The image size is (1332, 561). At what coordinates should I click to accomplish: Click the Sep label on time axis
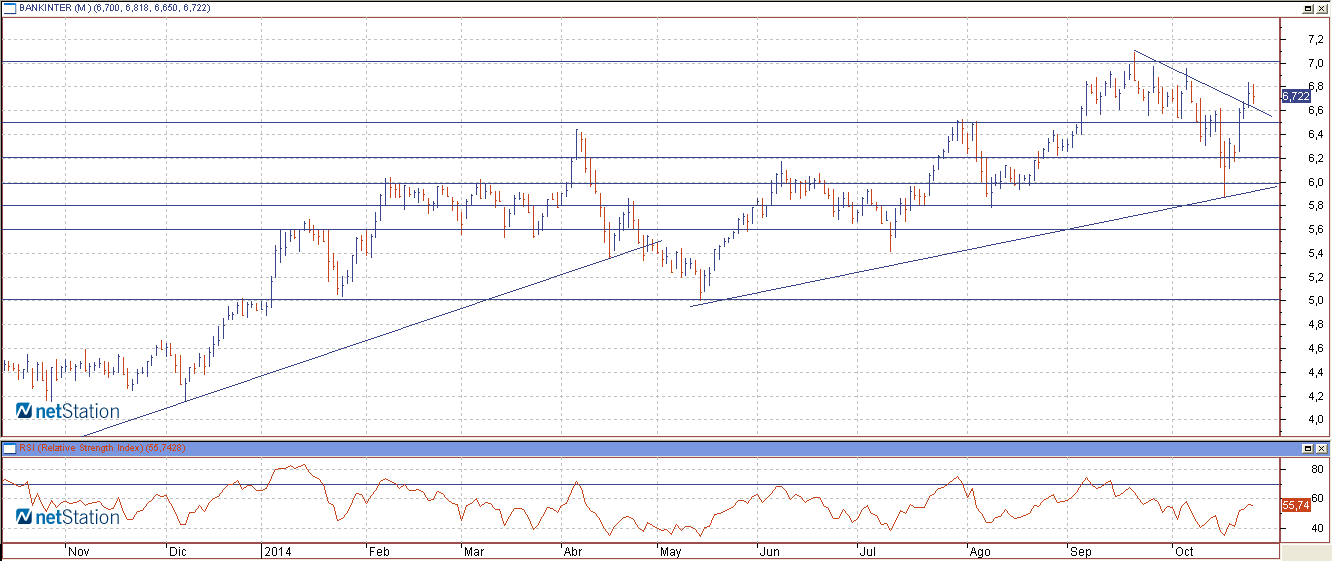pyautogui.click(x=1079, y=551)
